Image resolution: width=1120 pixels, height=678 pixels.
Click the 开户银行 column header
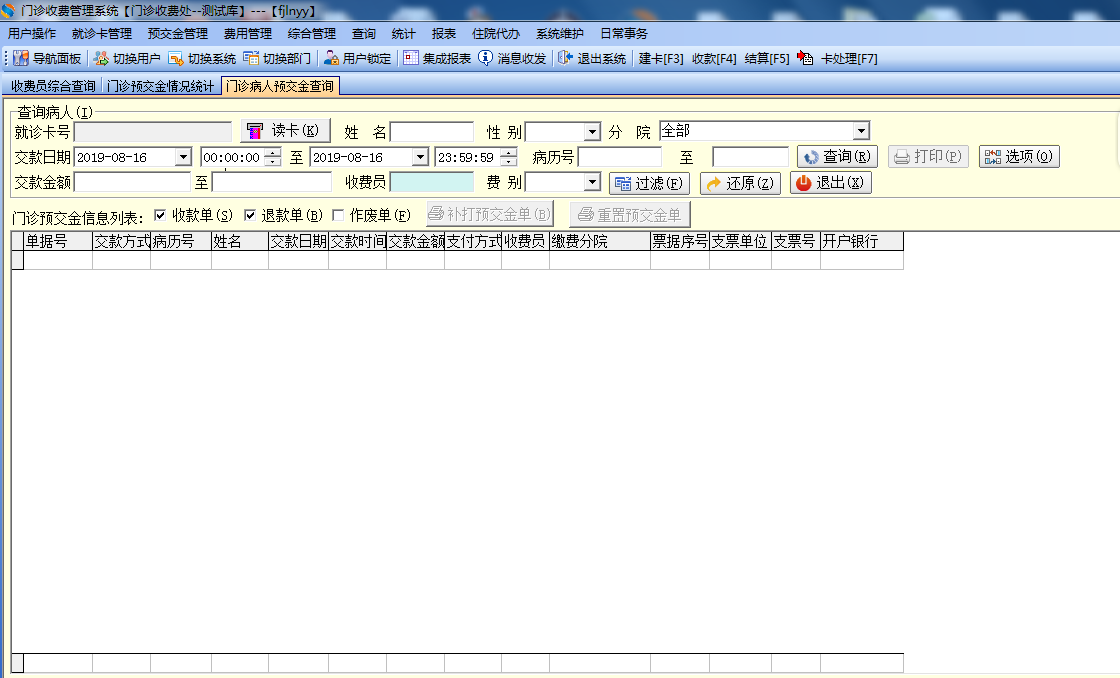coord(862,241)
